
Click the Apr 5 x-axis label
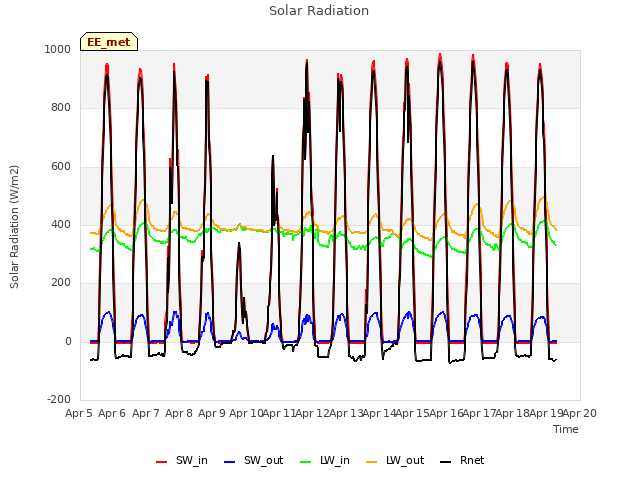point(79,413)
